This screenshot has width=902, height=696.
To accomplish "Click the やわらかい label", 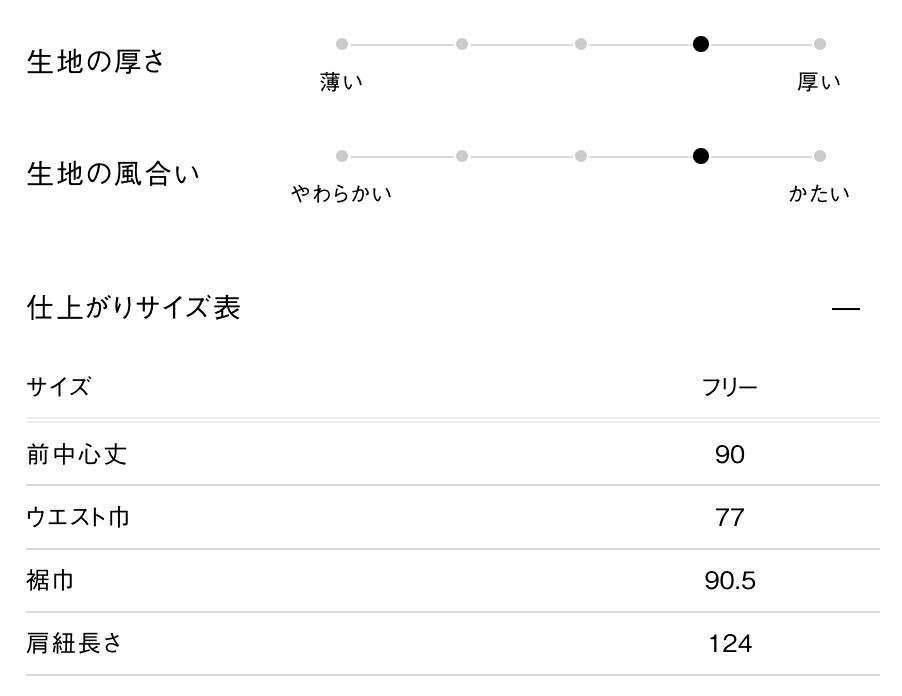I will click(x=342, y=194).
